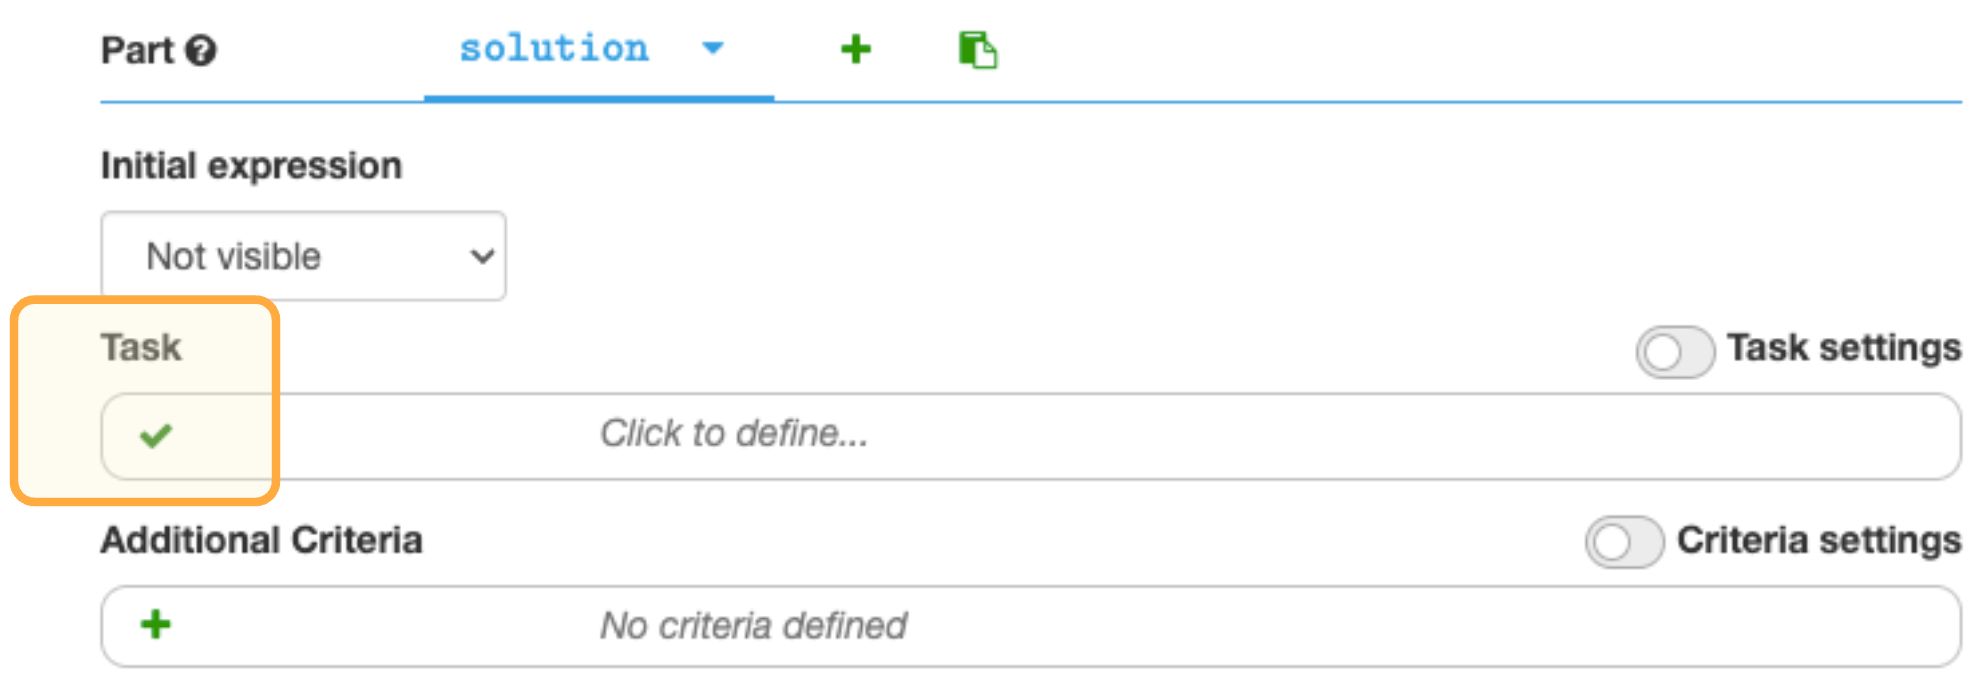Select the copy document icon in the toolbar
The width and height of the screenshot is (1980, 678).
(978, 48)
